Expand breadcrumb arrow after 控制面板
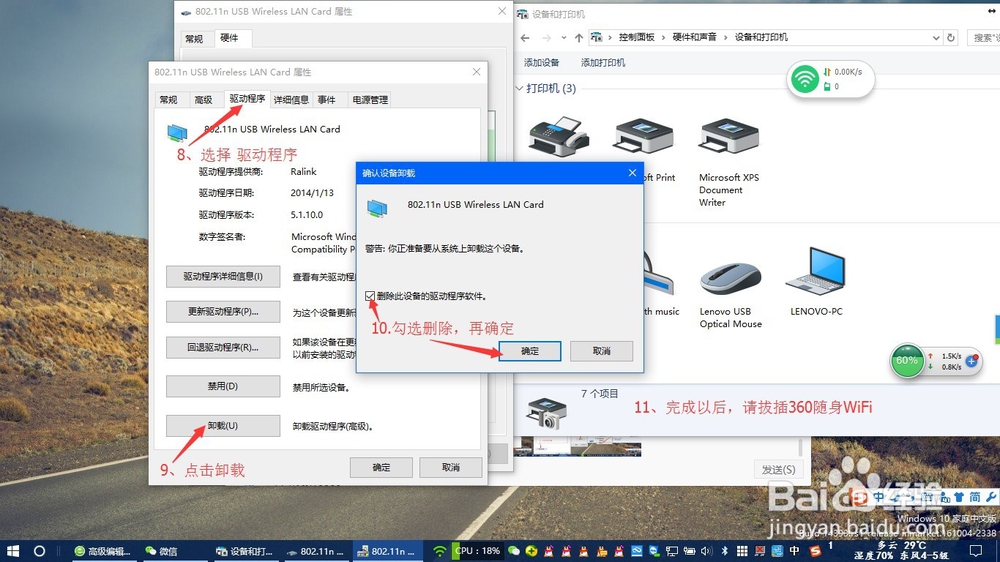The width and height of the screenshot is (1000, 562). pyautogui.click(x=663, y=38)
